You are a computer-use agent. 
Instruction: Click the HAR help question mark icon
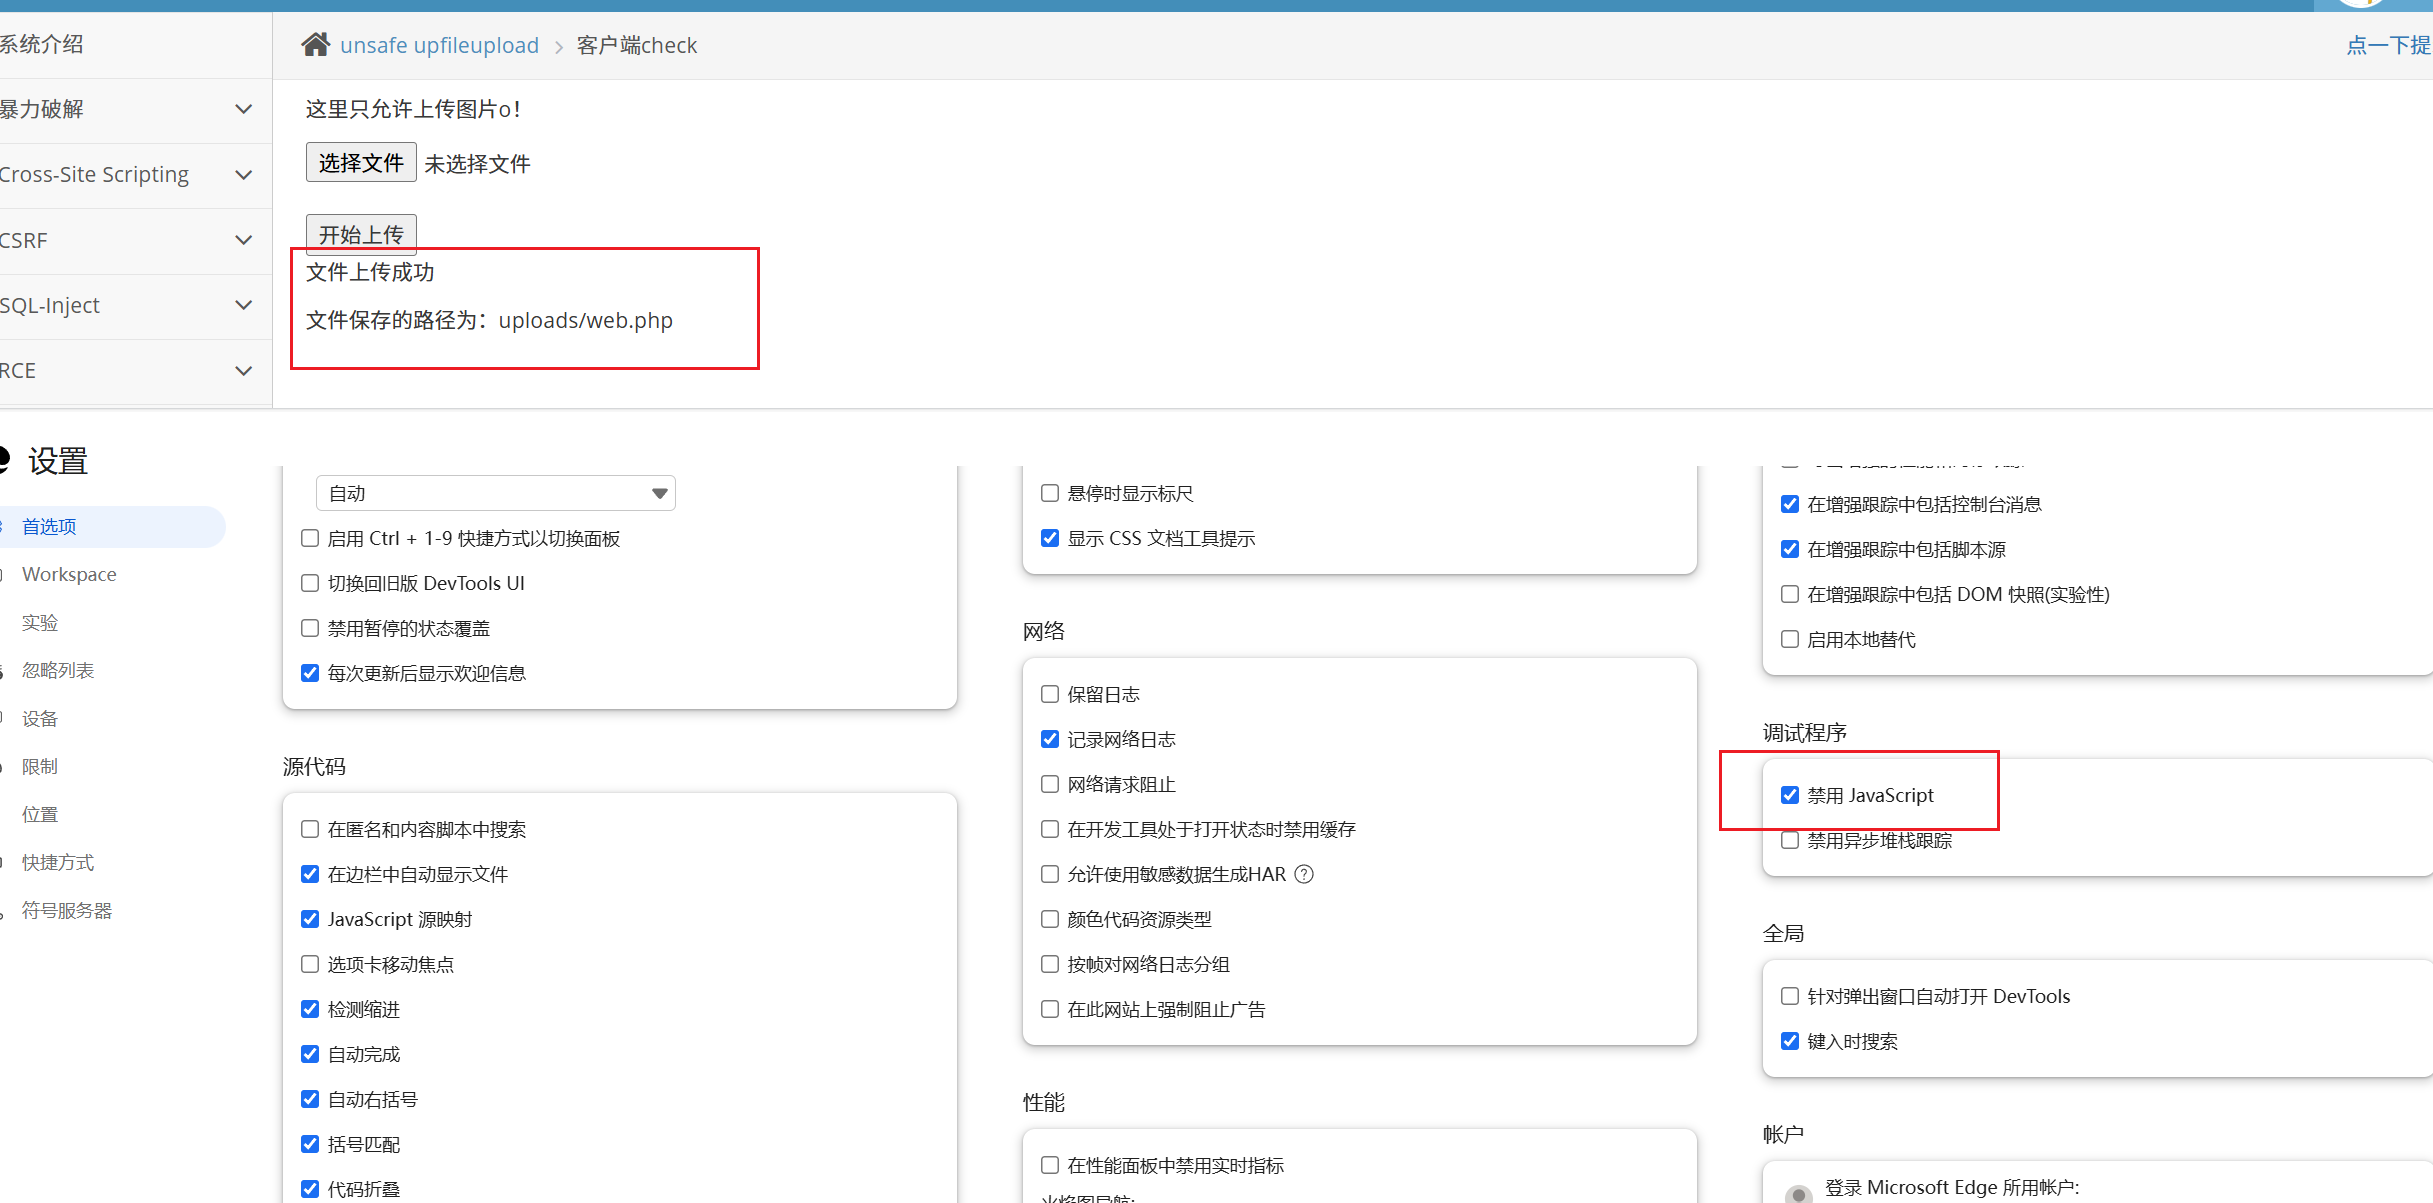tap(1304, 875)
